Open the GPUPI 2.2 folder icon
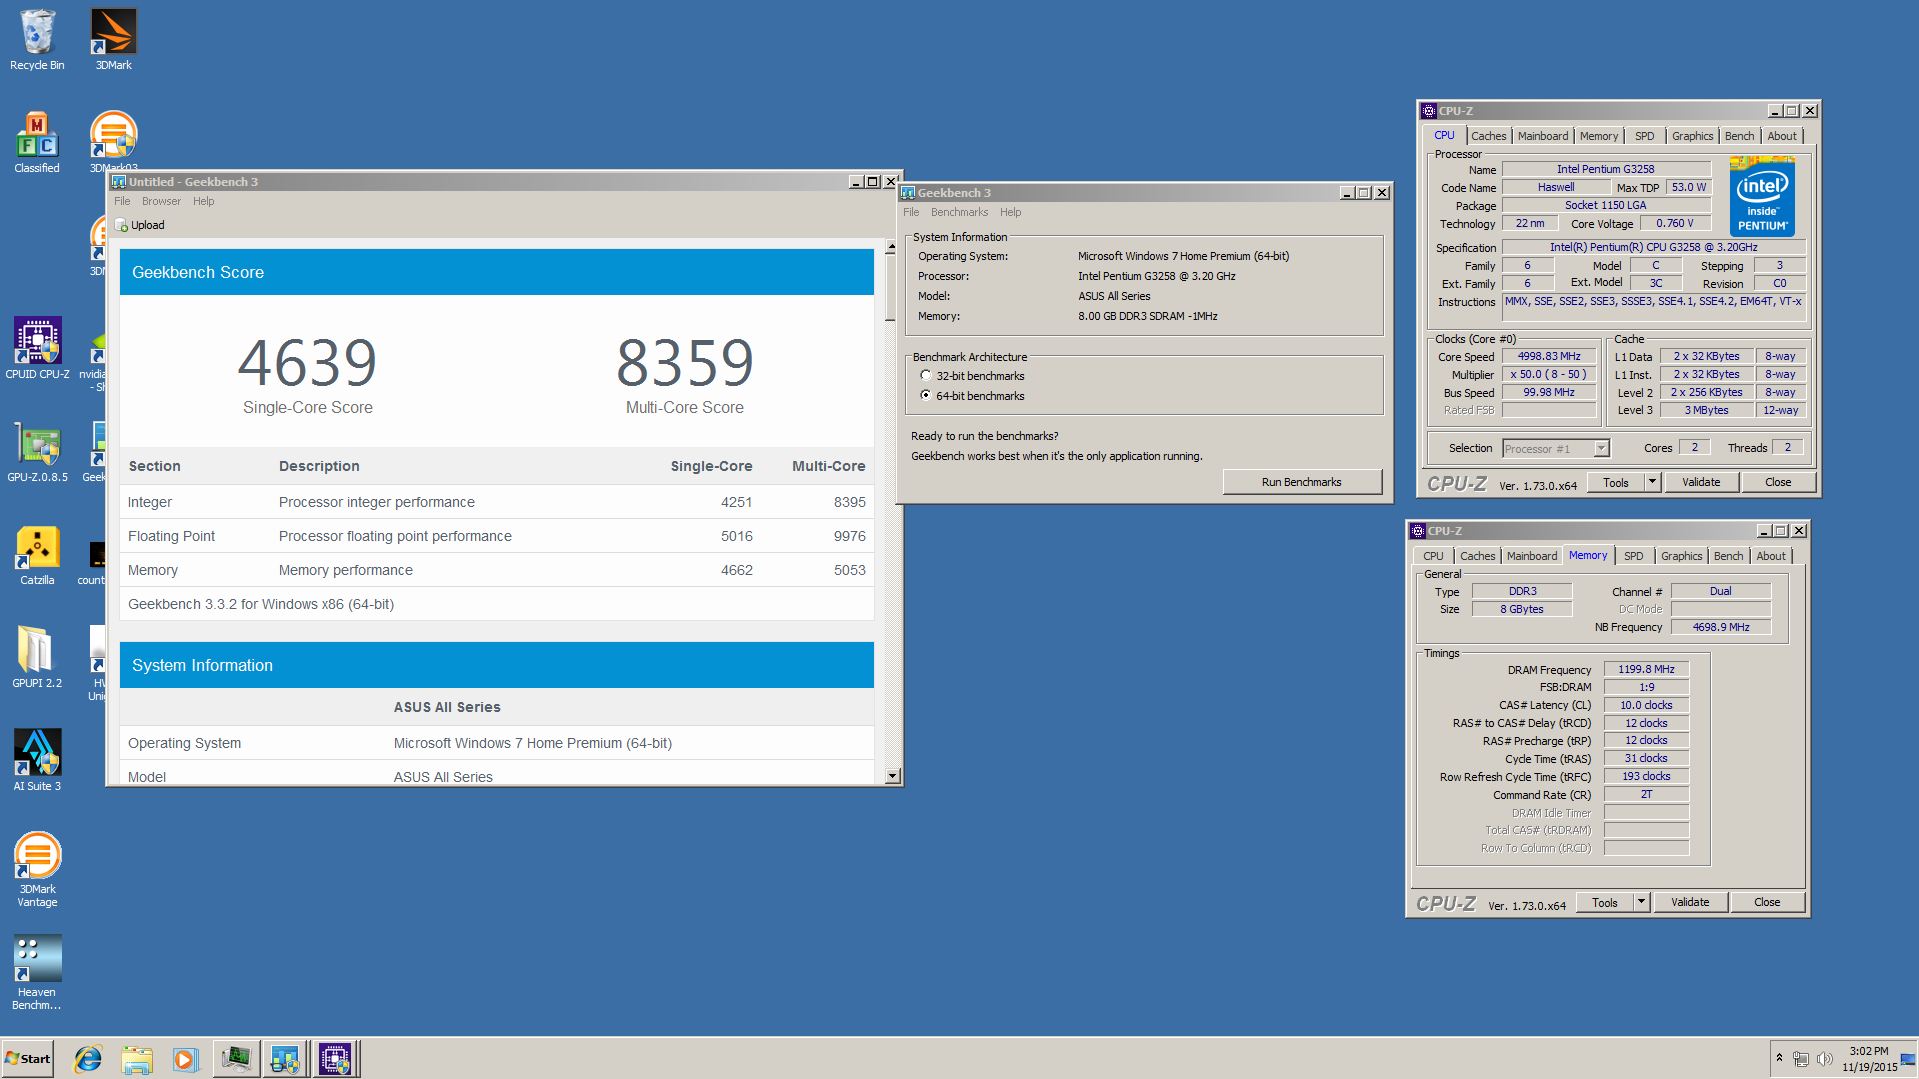The height and width of the screenshot is (1079, 1919). (x=37, y=658)
